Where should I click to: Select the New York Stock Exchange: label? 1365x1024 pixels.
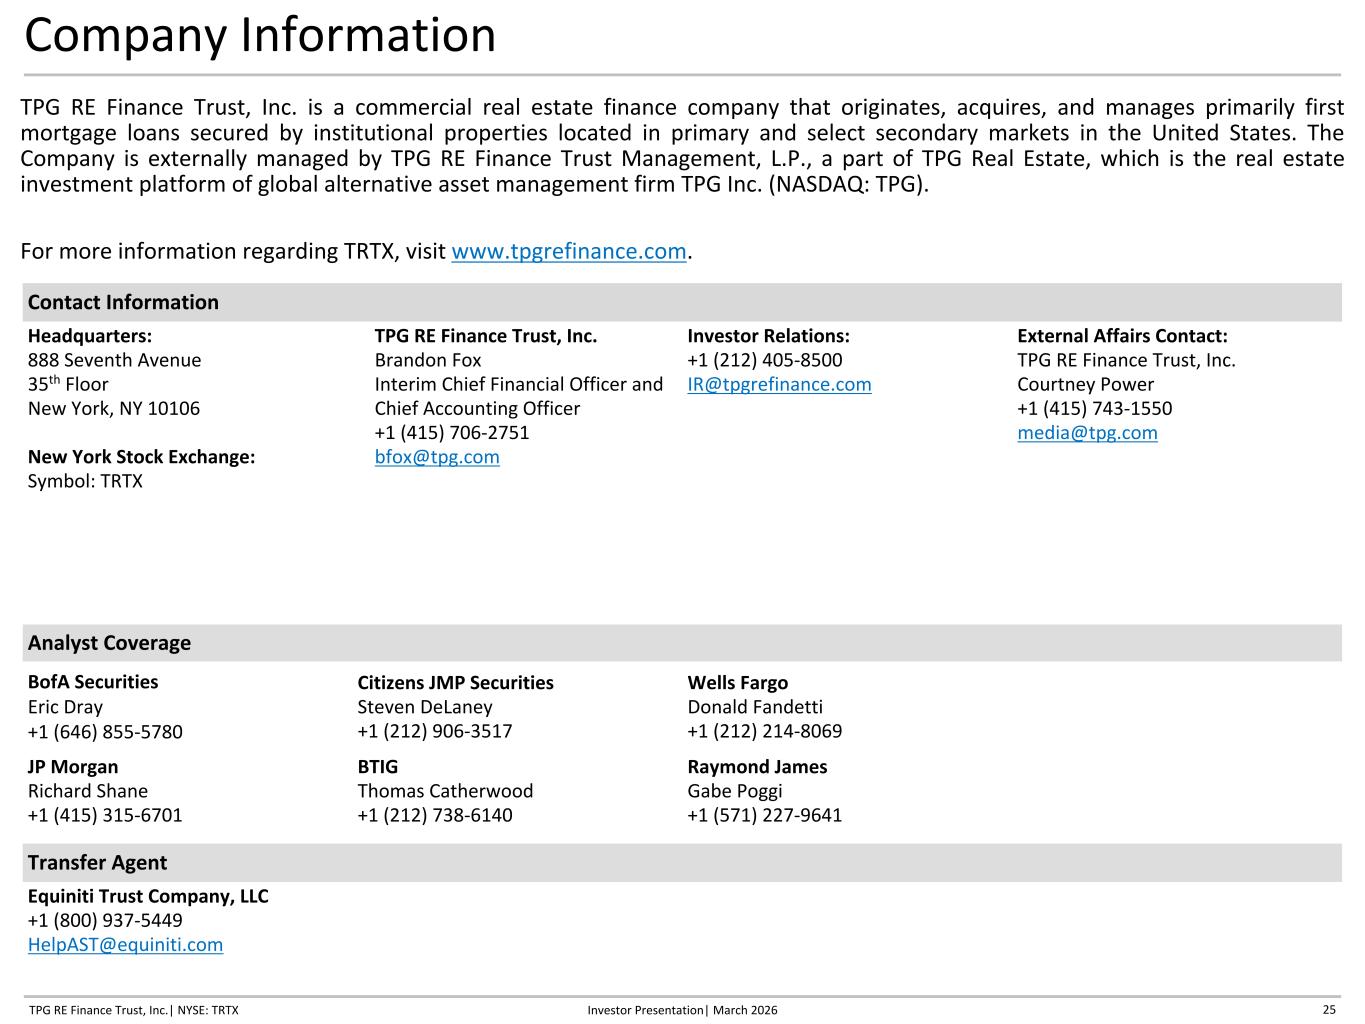coord(141,457)
